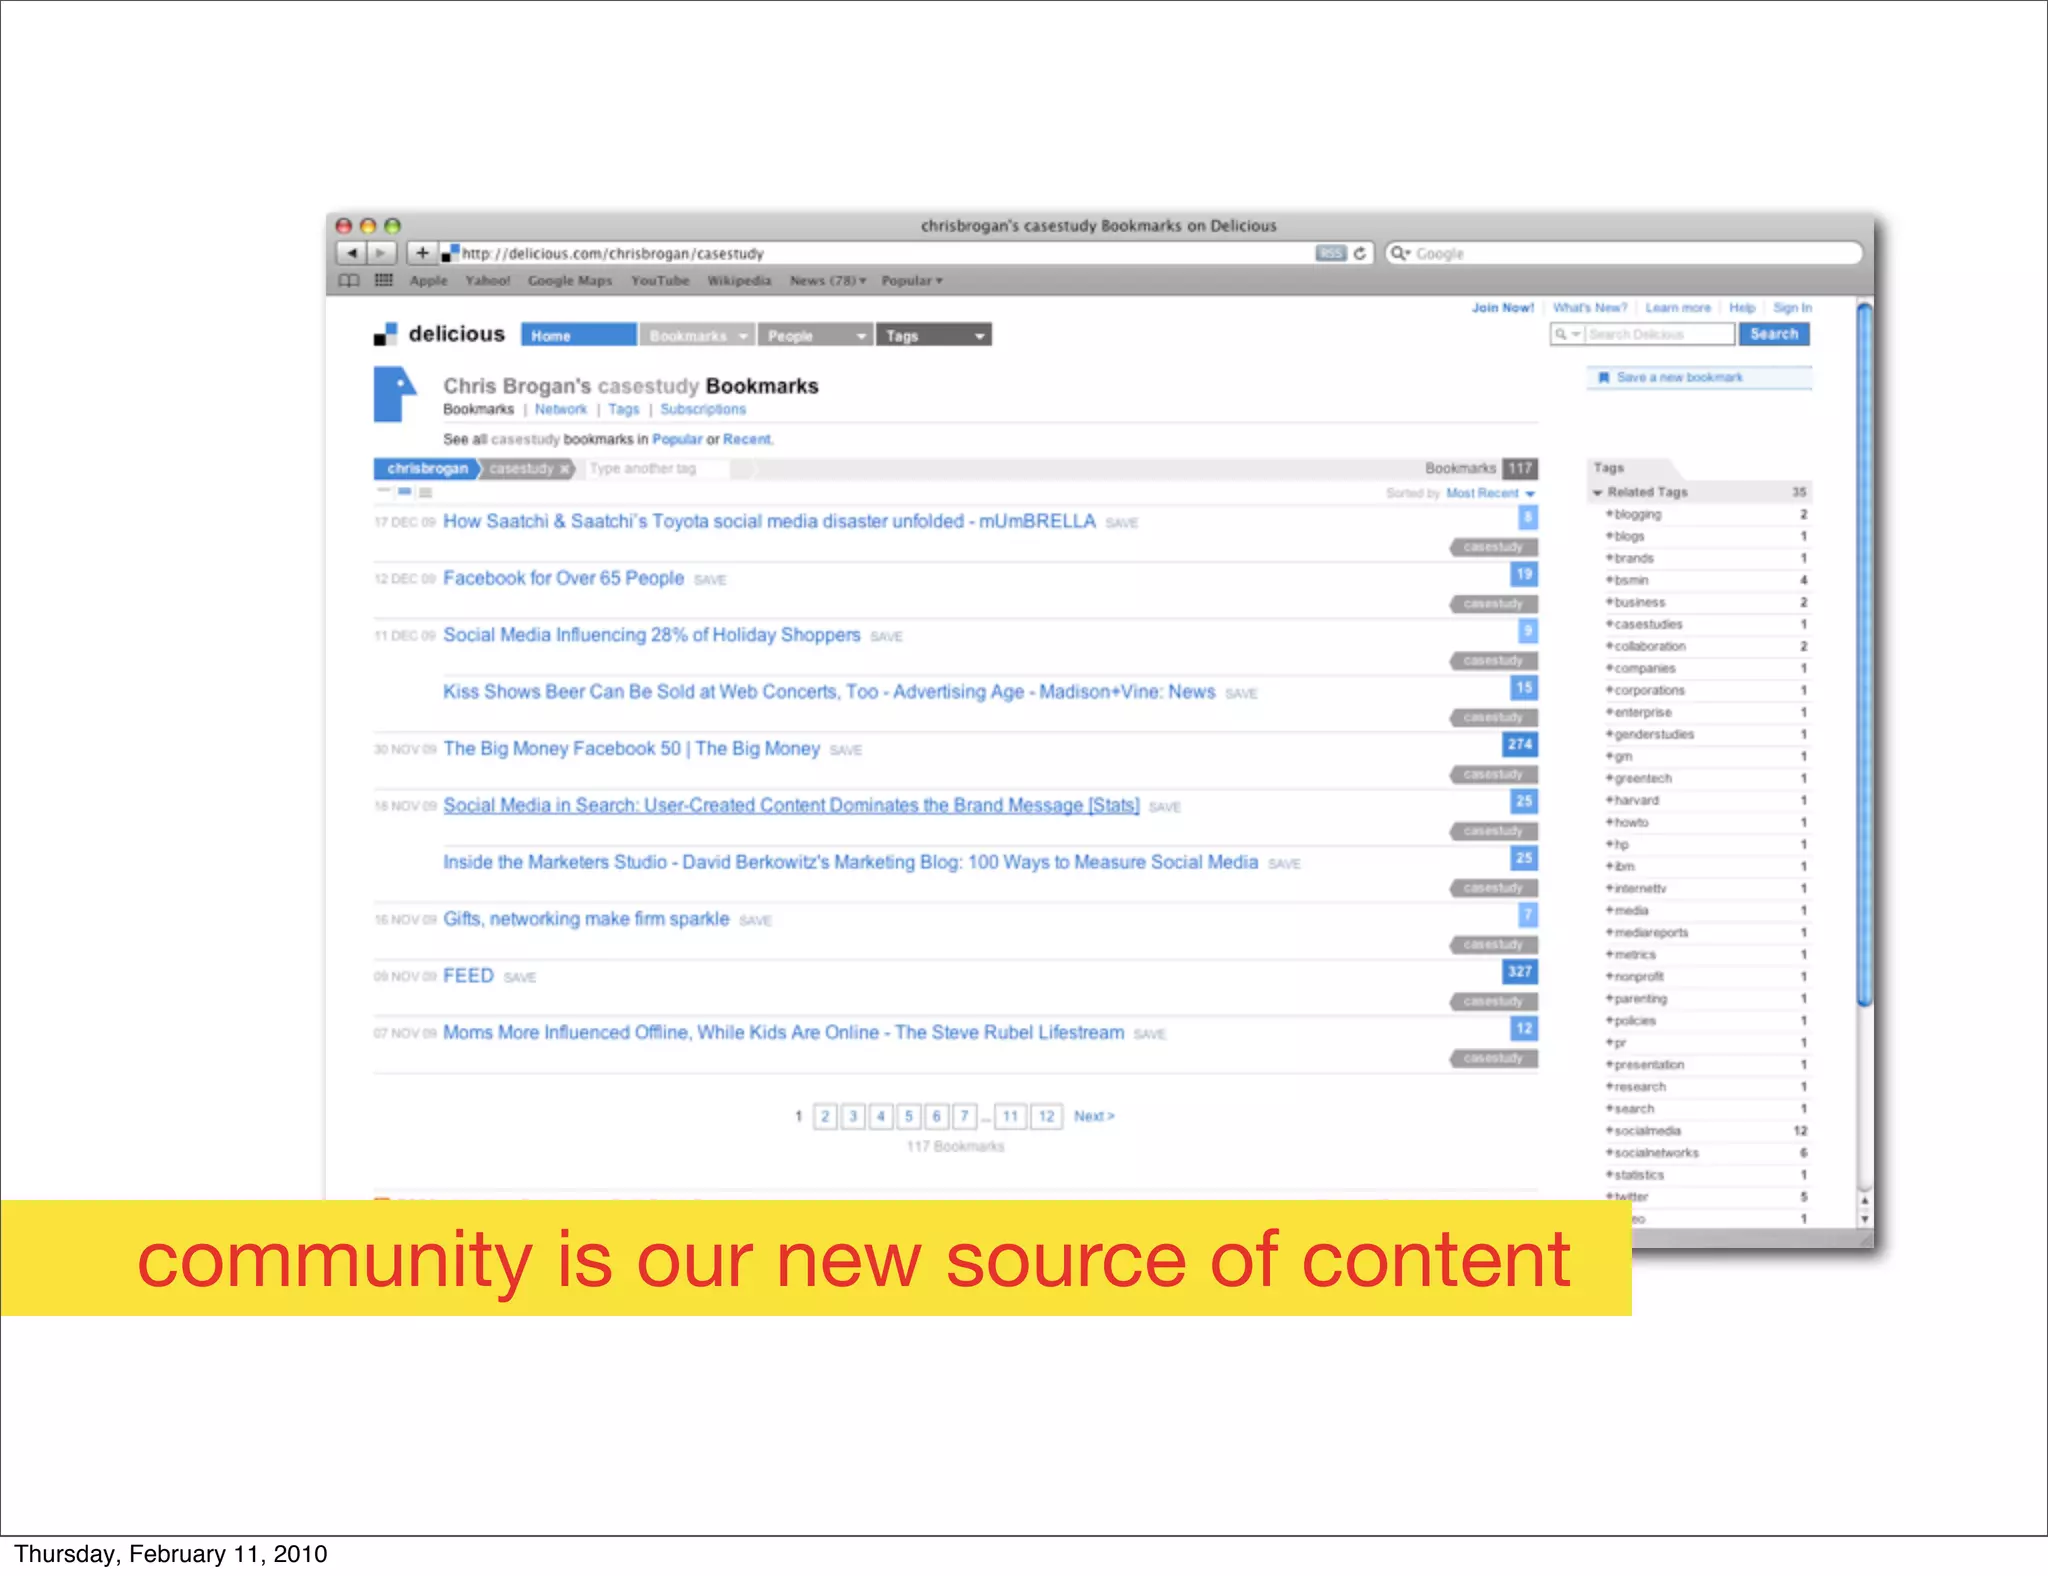Go to page 2 of bookmarks

pyautogui.click(x=825, y=1116)
